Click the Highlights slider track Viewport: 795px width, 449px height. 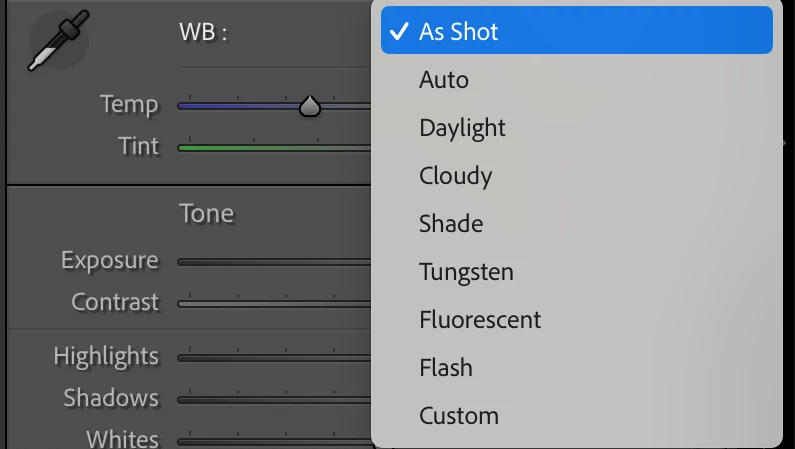[273, 357]
